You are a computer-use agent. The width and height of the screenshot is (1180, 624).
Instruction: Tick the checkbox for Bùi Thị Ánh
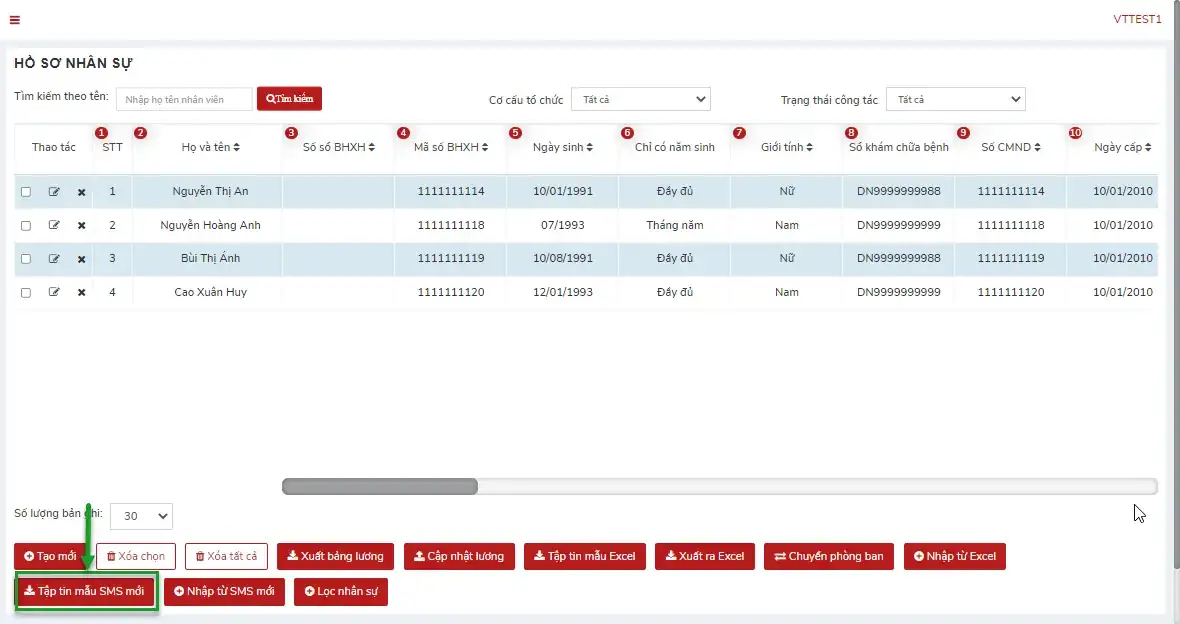point(26,259)
